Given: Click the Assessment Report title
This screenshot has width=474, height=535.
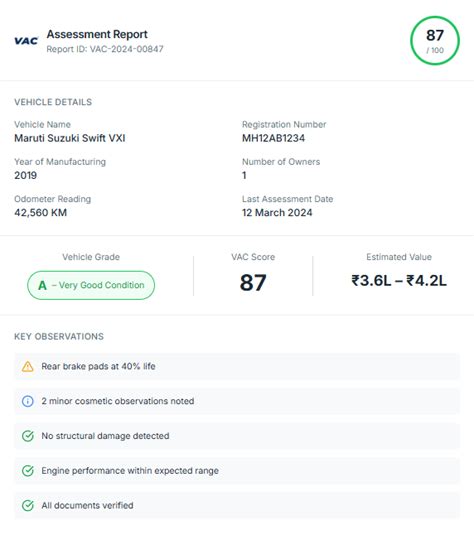Looking at the screenshot, I should coord(97,34).
